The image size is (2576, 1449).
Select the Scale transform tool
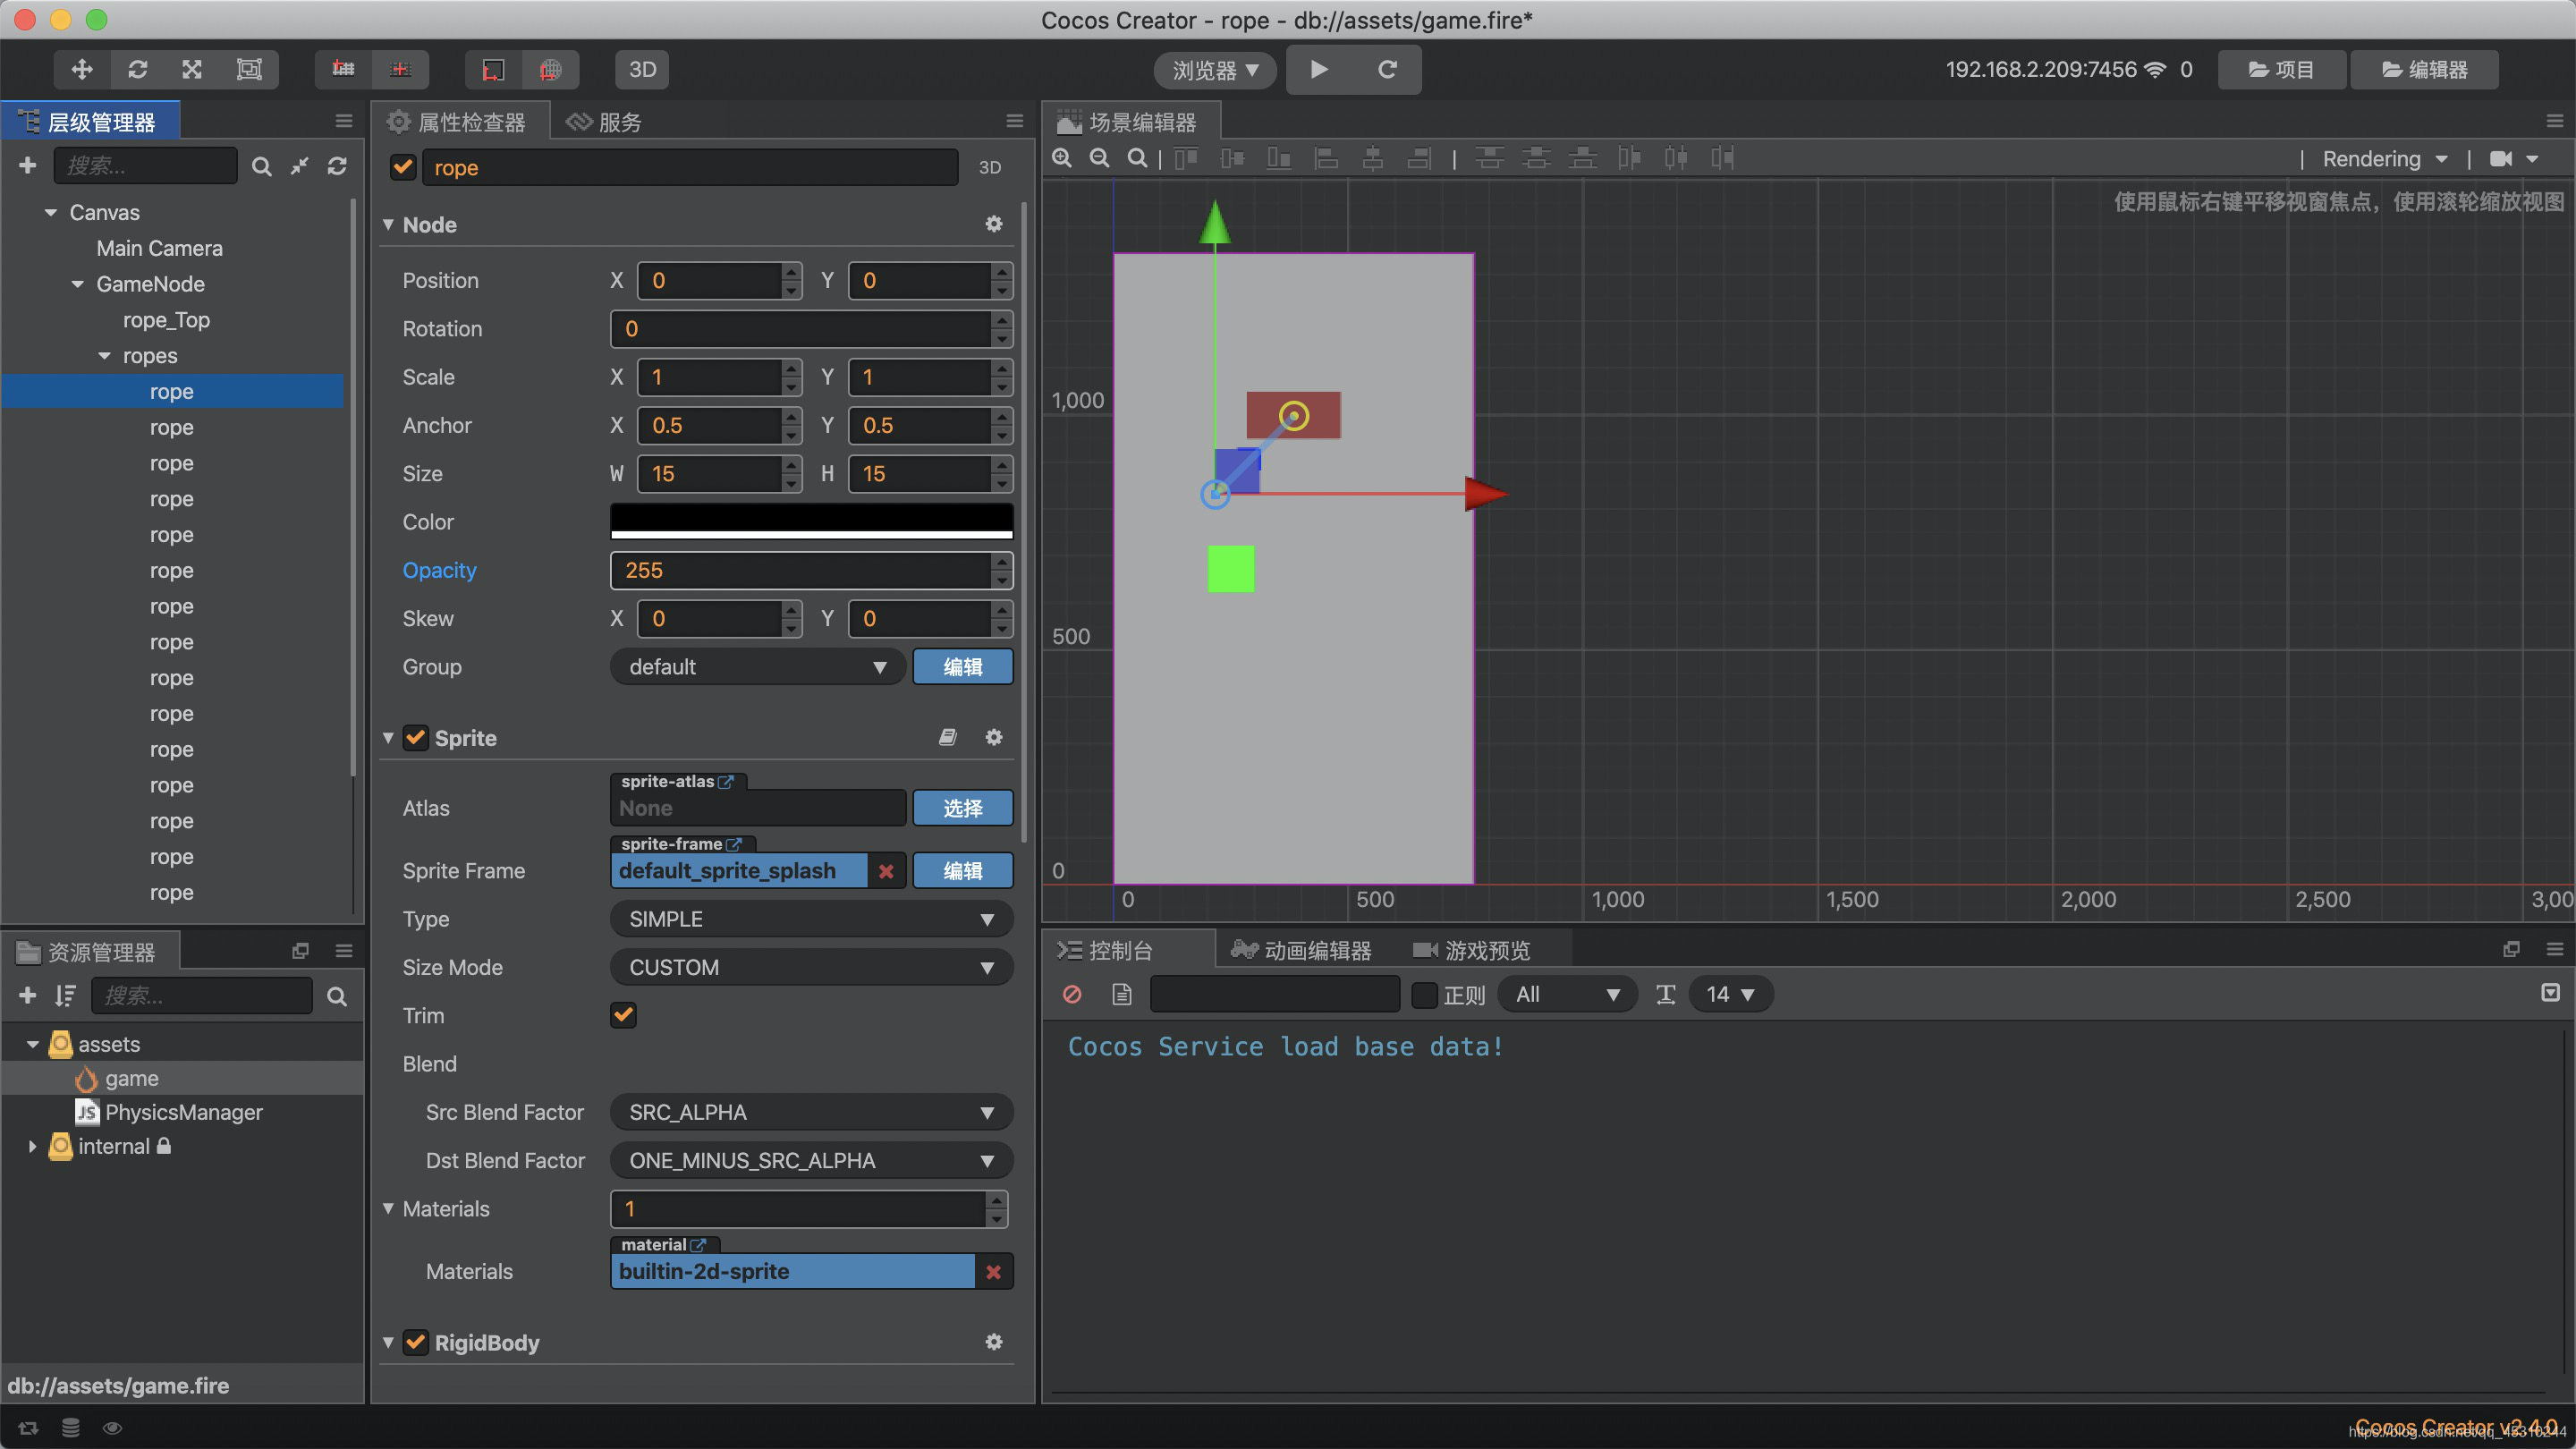(192, 69)
